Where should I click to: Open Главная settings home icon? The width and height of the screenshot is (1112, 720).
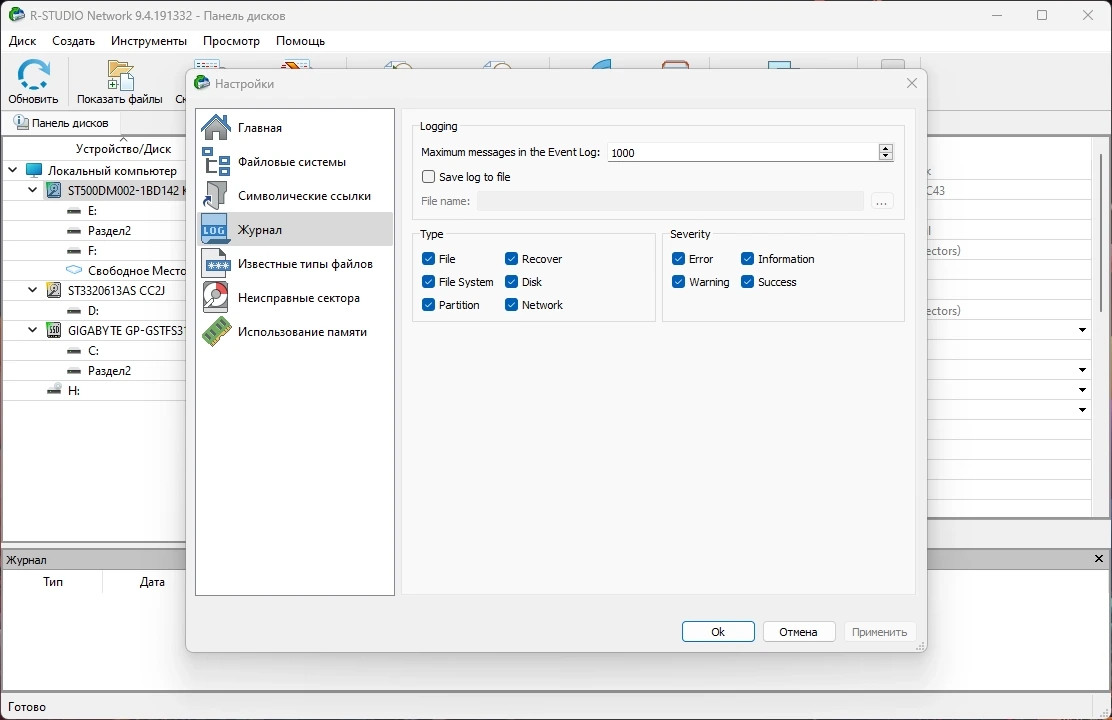point(216,128)
